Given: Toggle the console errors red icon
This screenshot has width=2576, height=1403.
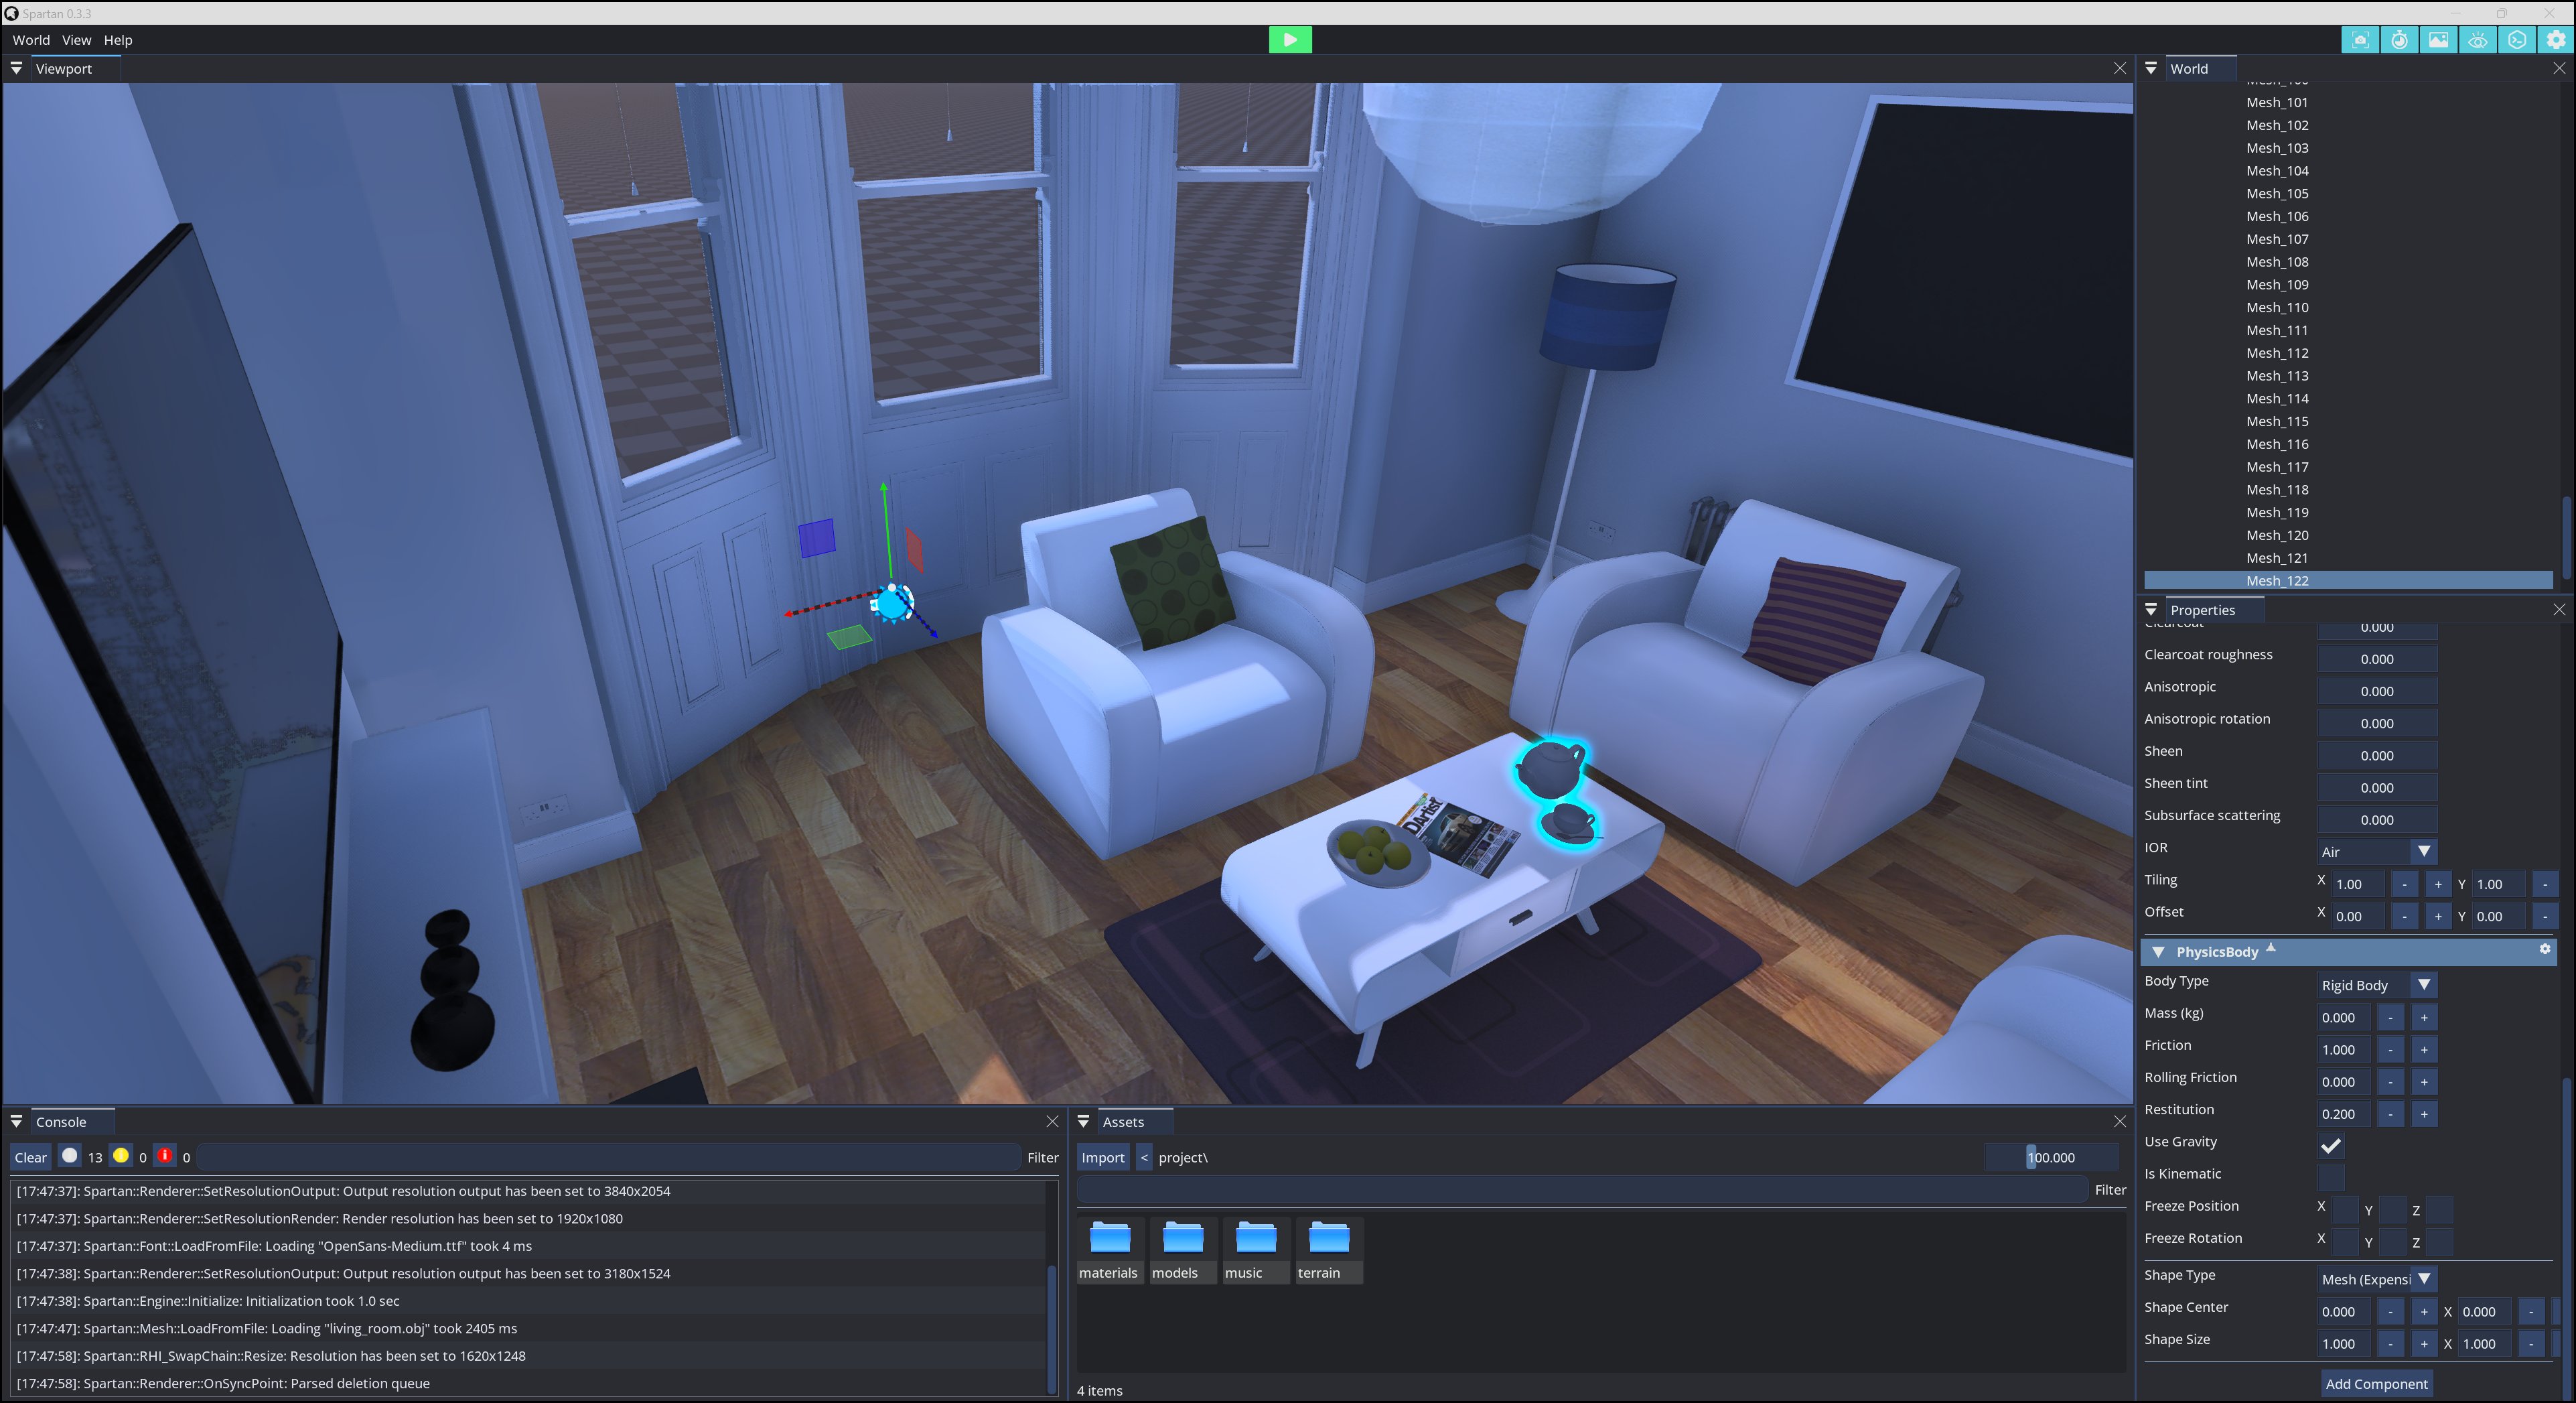Looking at the screenshot, I should tap(165, 1156).
